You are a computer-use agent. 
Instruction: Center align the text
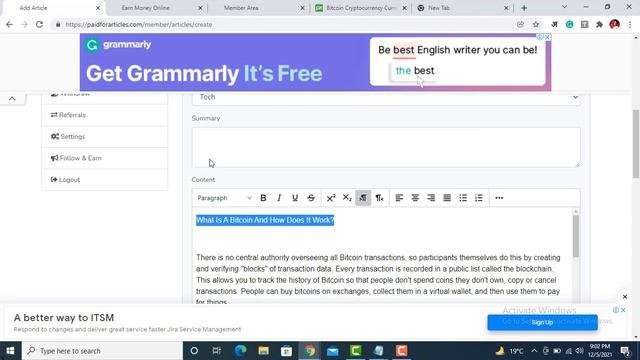pos(415,198)
